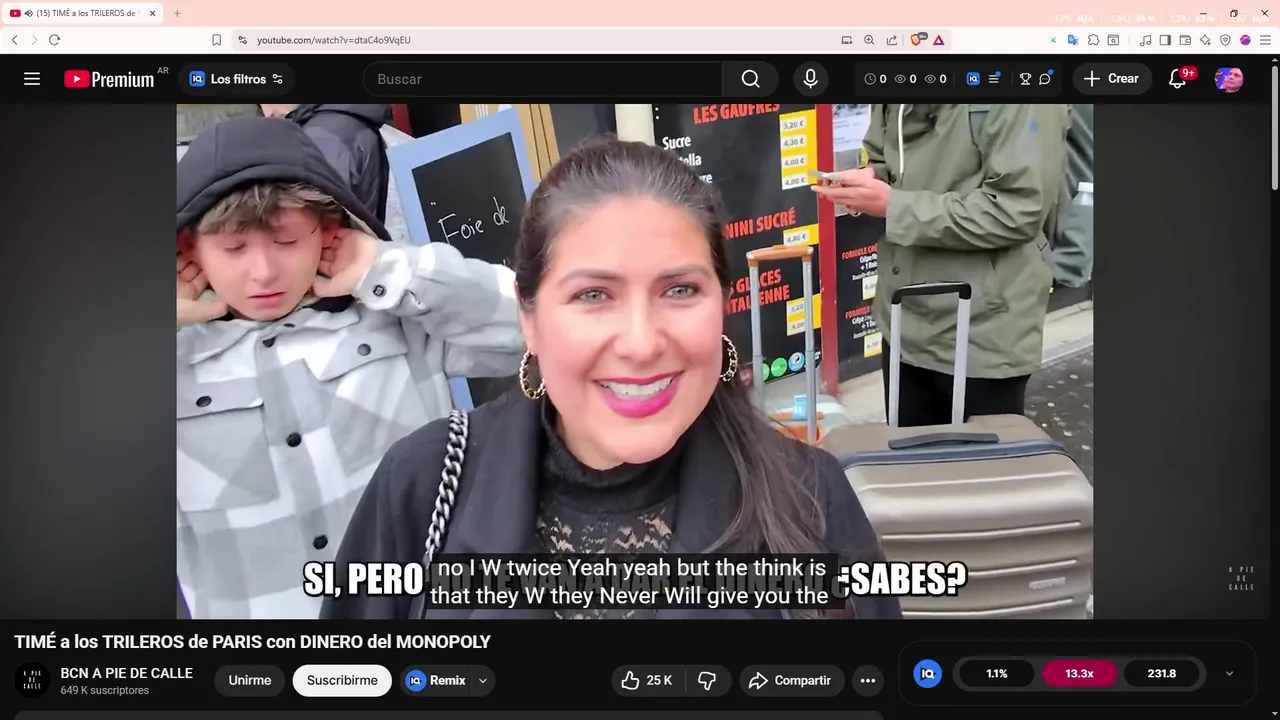
Task: Click the vidIQ circle logo in the stats panel
Action: click(928, 674)
